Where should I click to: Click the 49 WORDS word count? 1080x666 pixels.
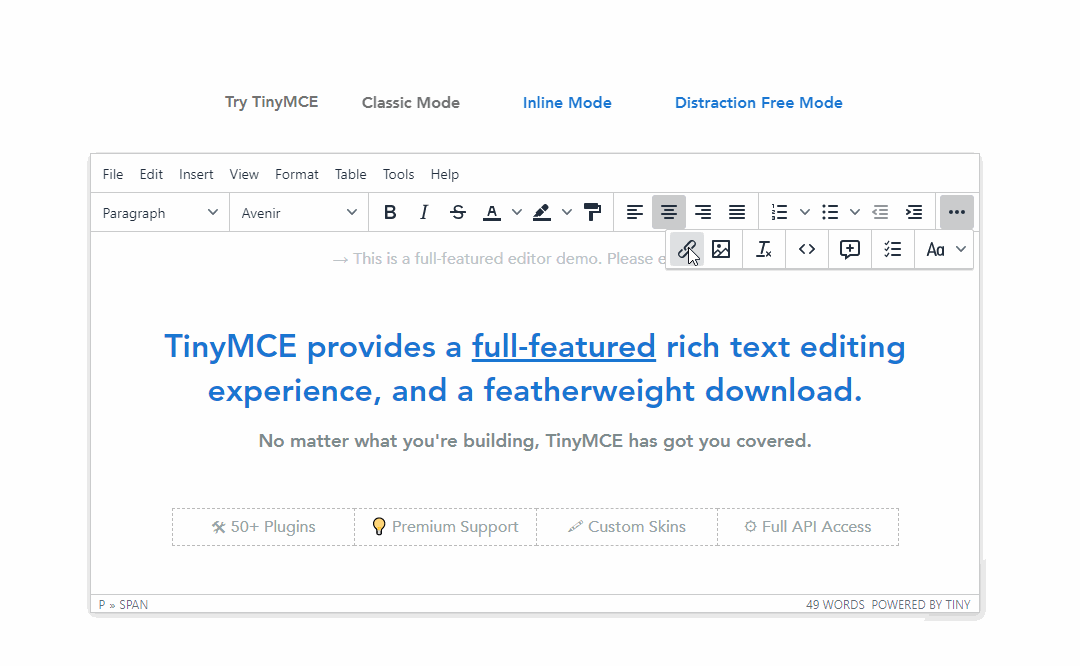click(835, 605)
